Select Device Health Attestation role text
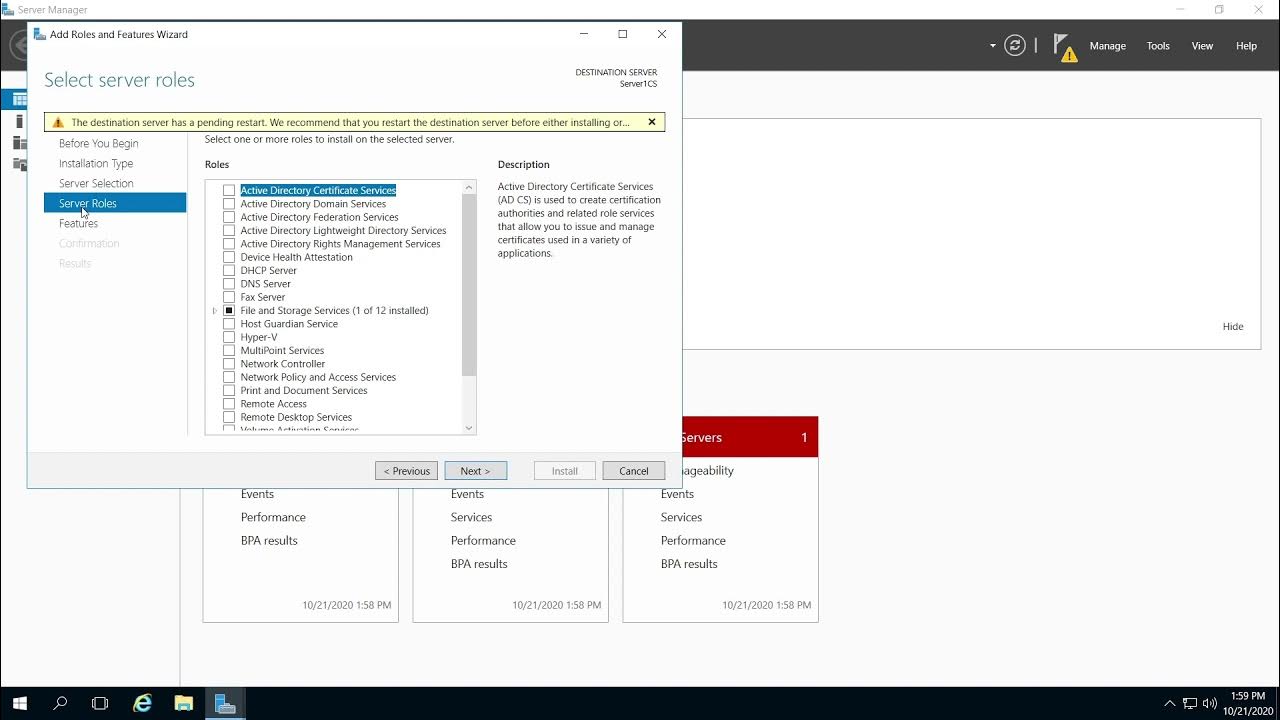The width and height of the screenshot is (1280, 720). click(296, 257)
